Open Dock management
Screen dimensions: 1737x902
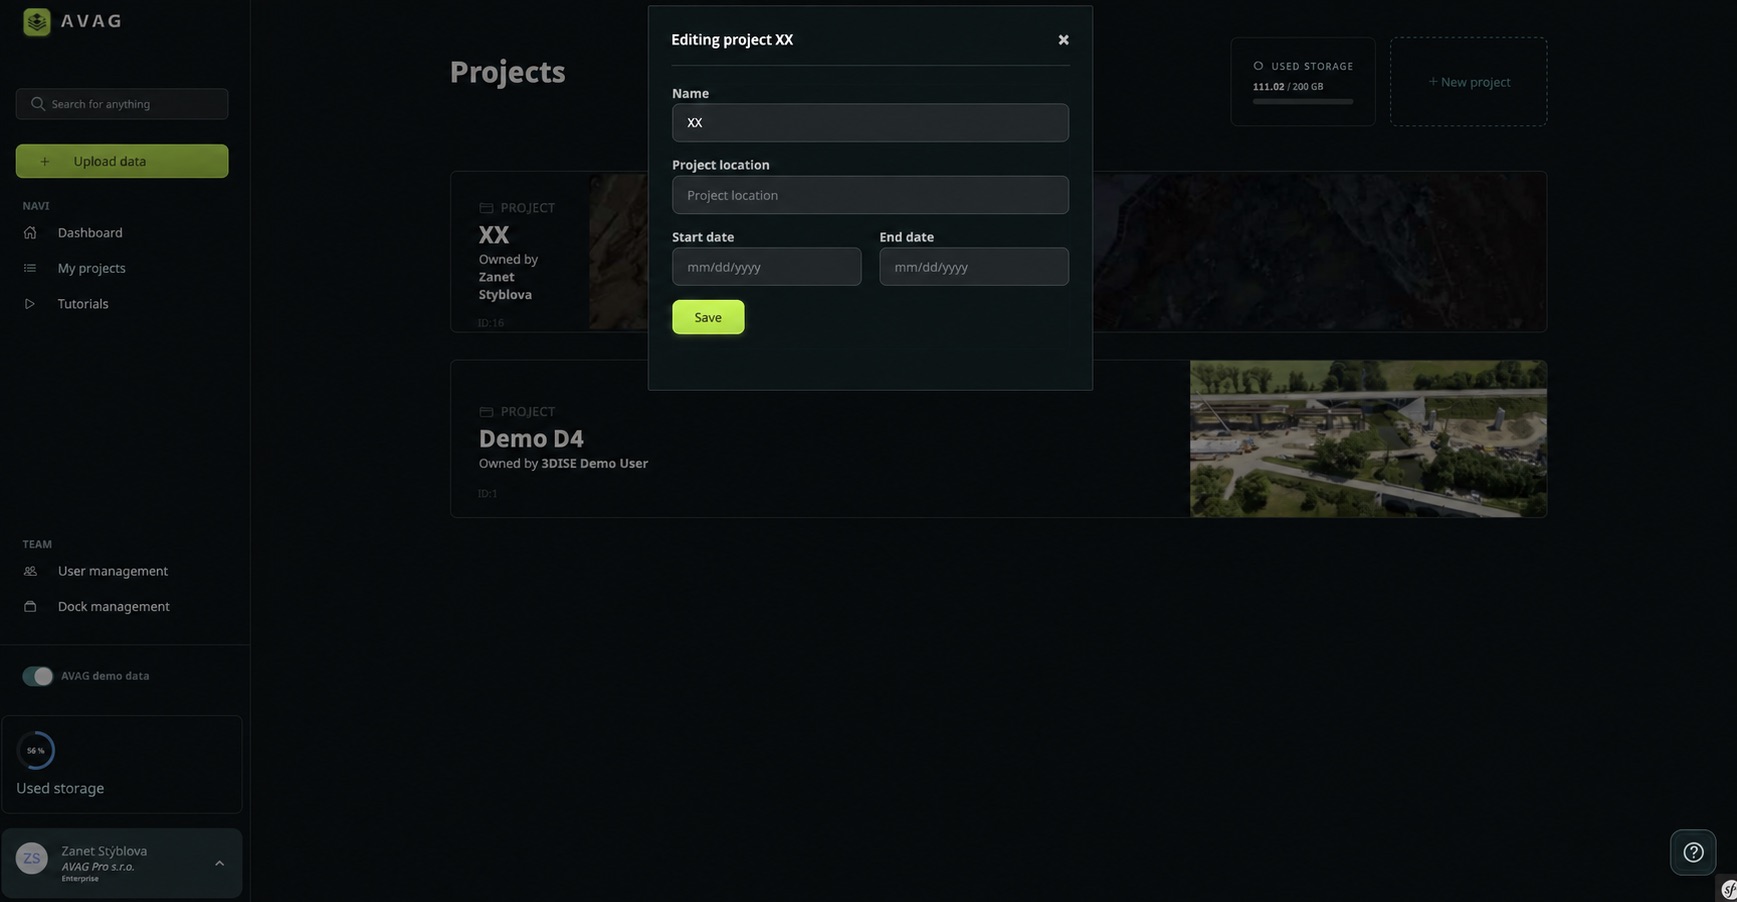pos(114,607)
